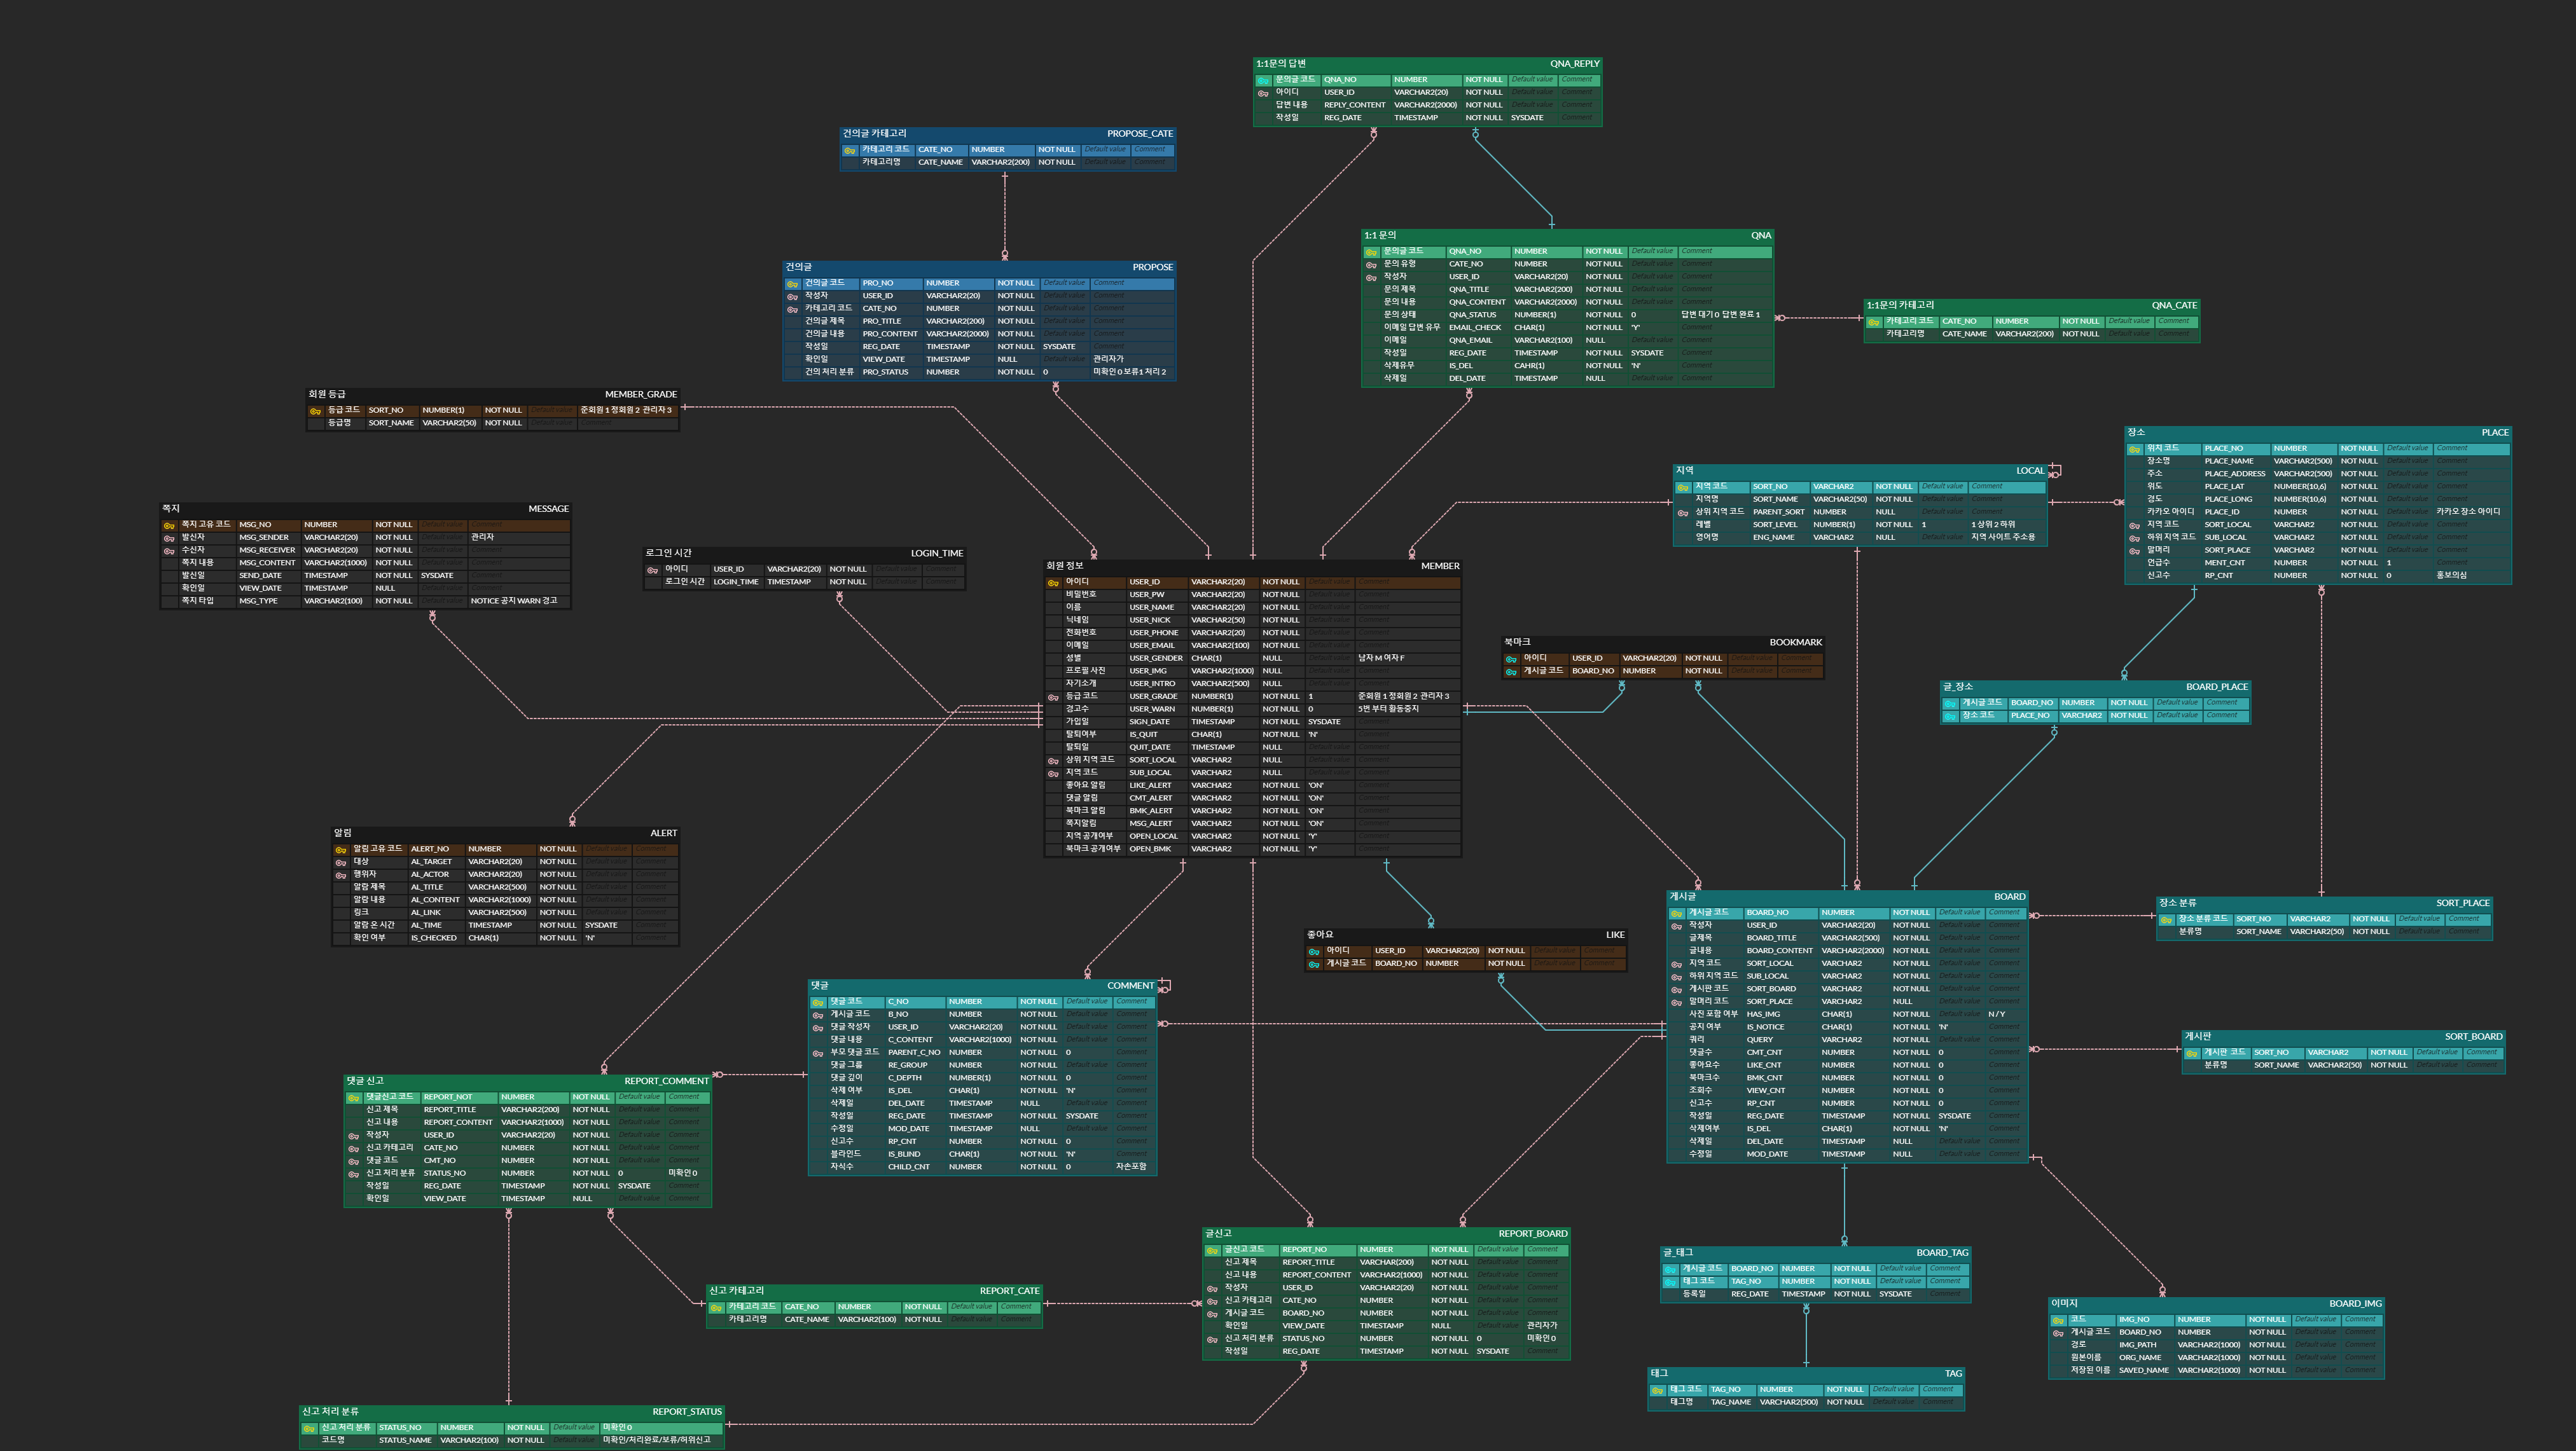Click USER_INTRO column in MEMBER table

tap(1152, 684)
